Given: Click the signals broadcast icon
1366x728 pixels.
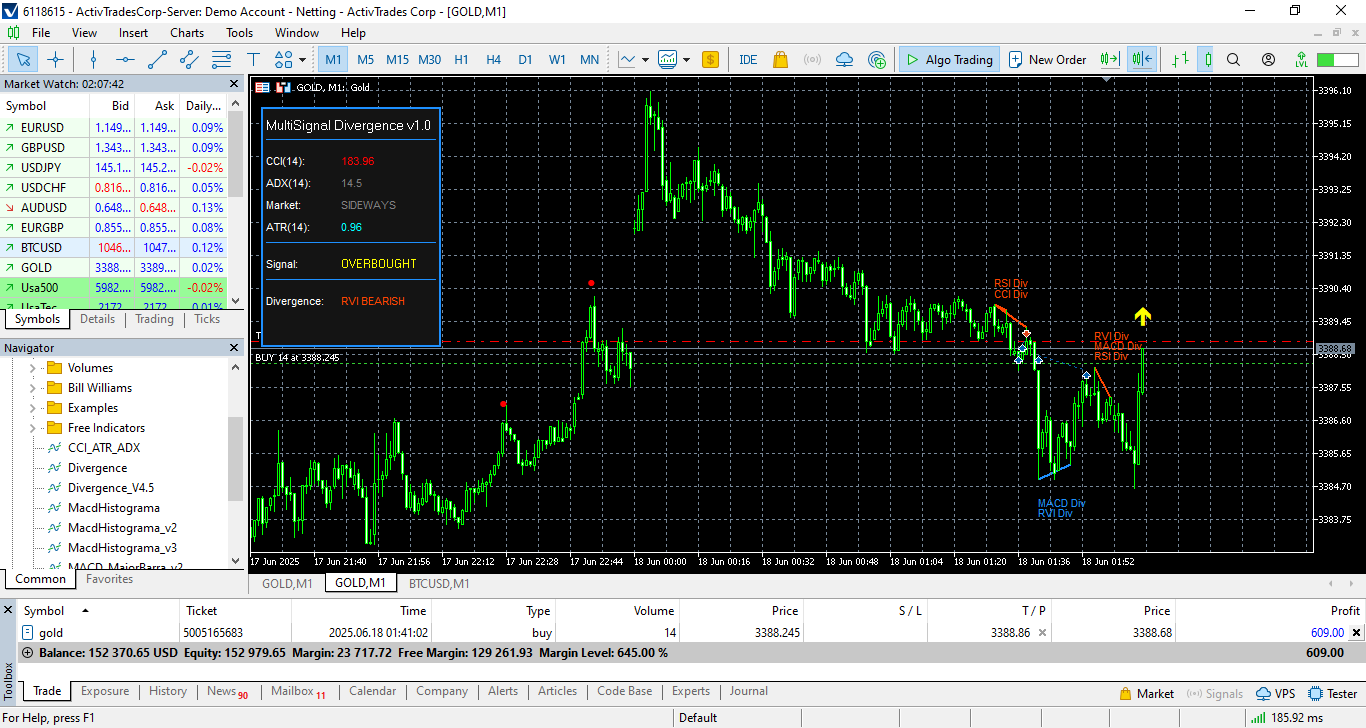Looking at the screenshot, I should click(x=813, y=59).
